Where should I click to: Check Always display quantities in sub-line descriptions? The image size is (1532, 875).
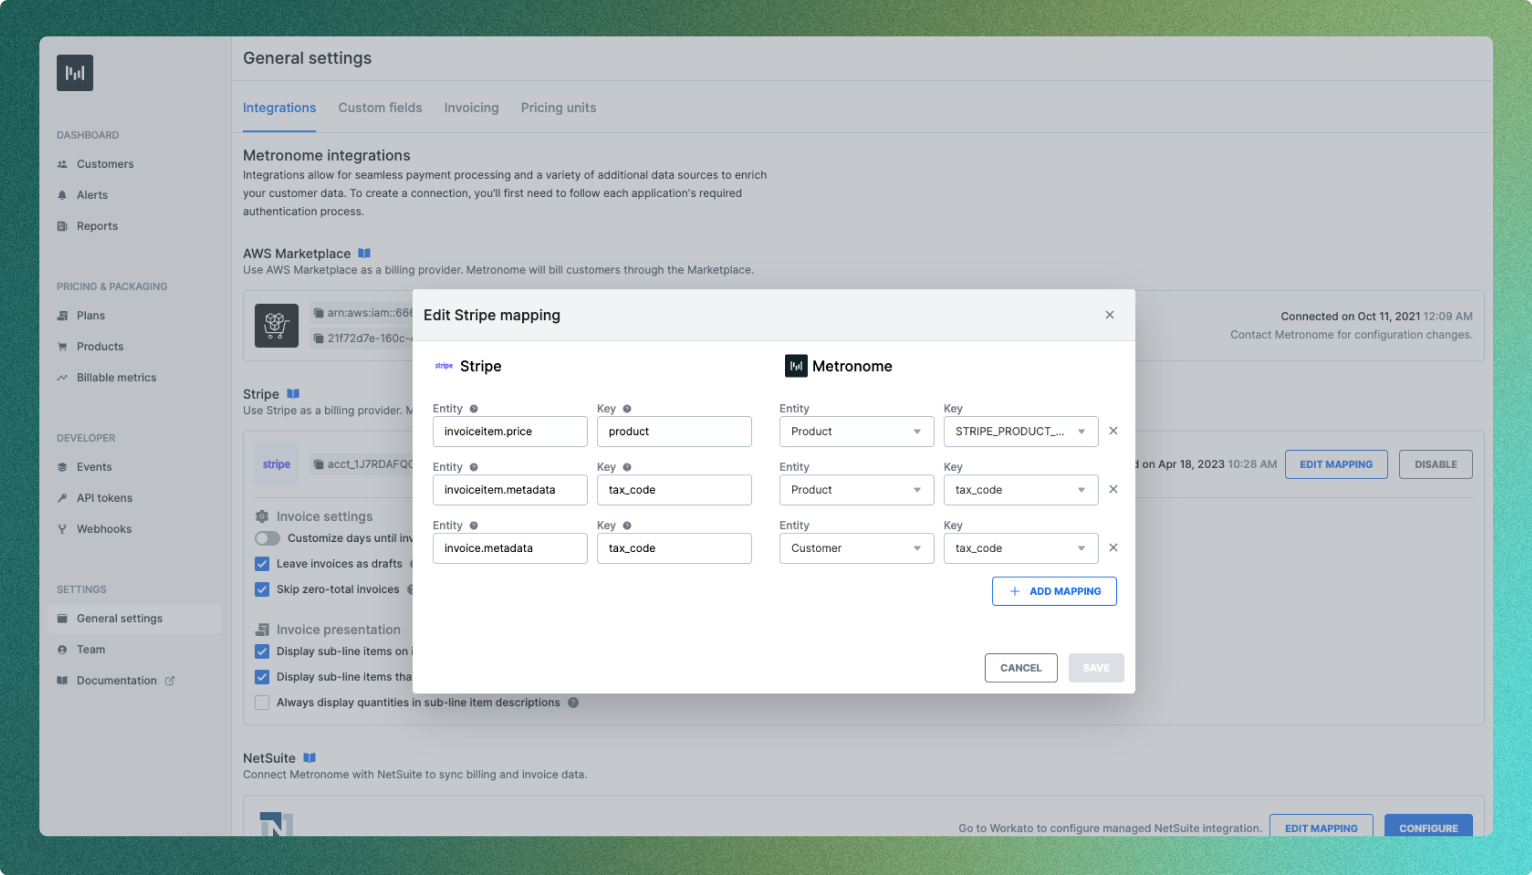[262, 702]
